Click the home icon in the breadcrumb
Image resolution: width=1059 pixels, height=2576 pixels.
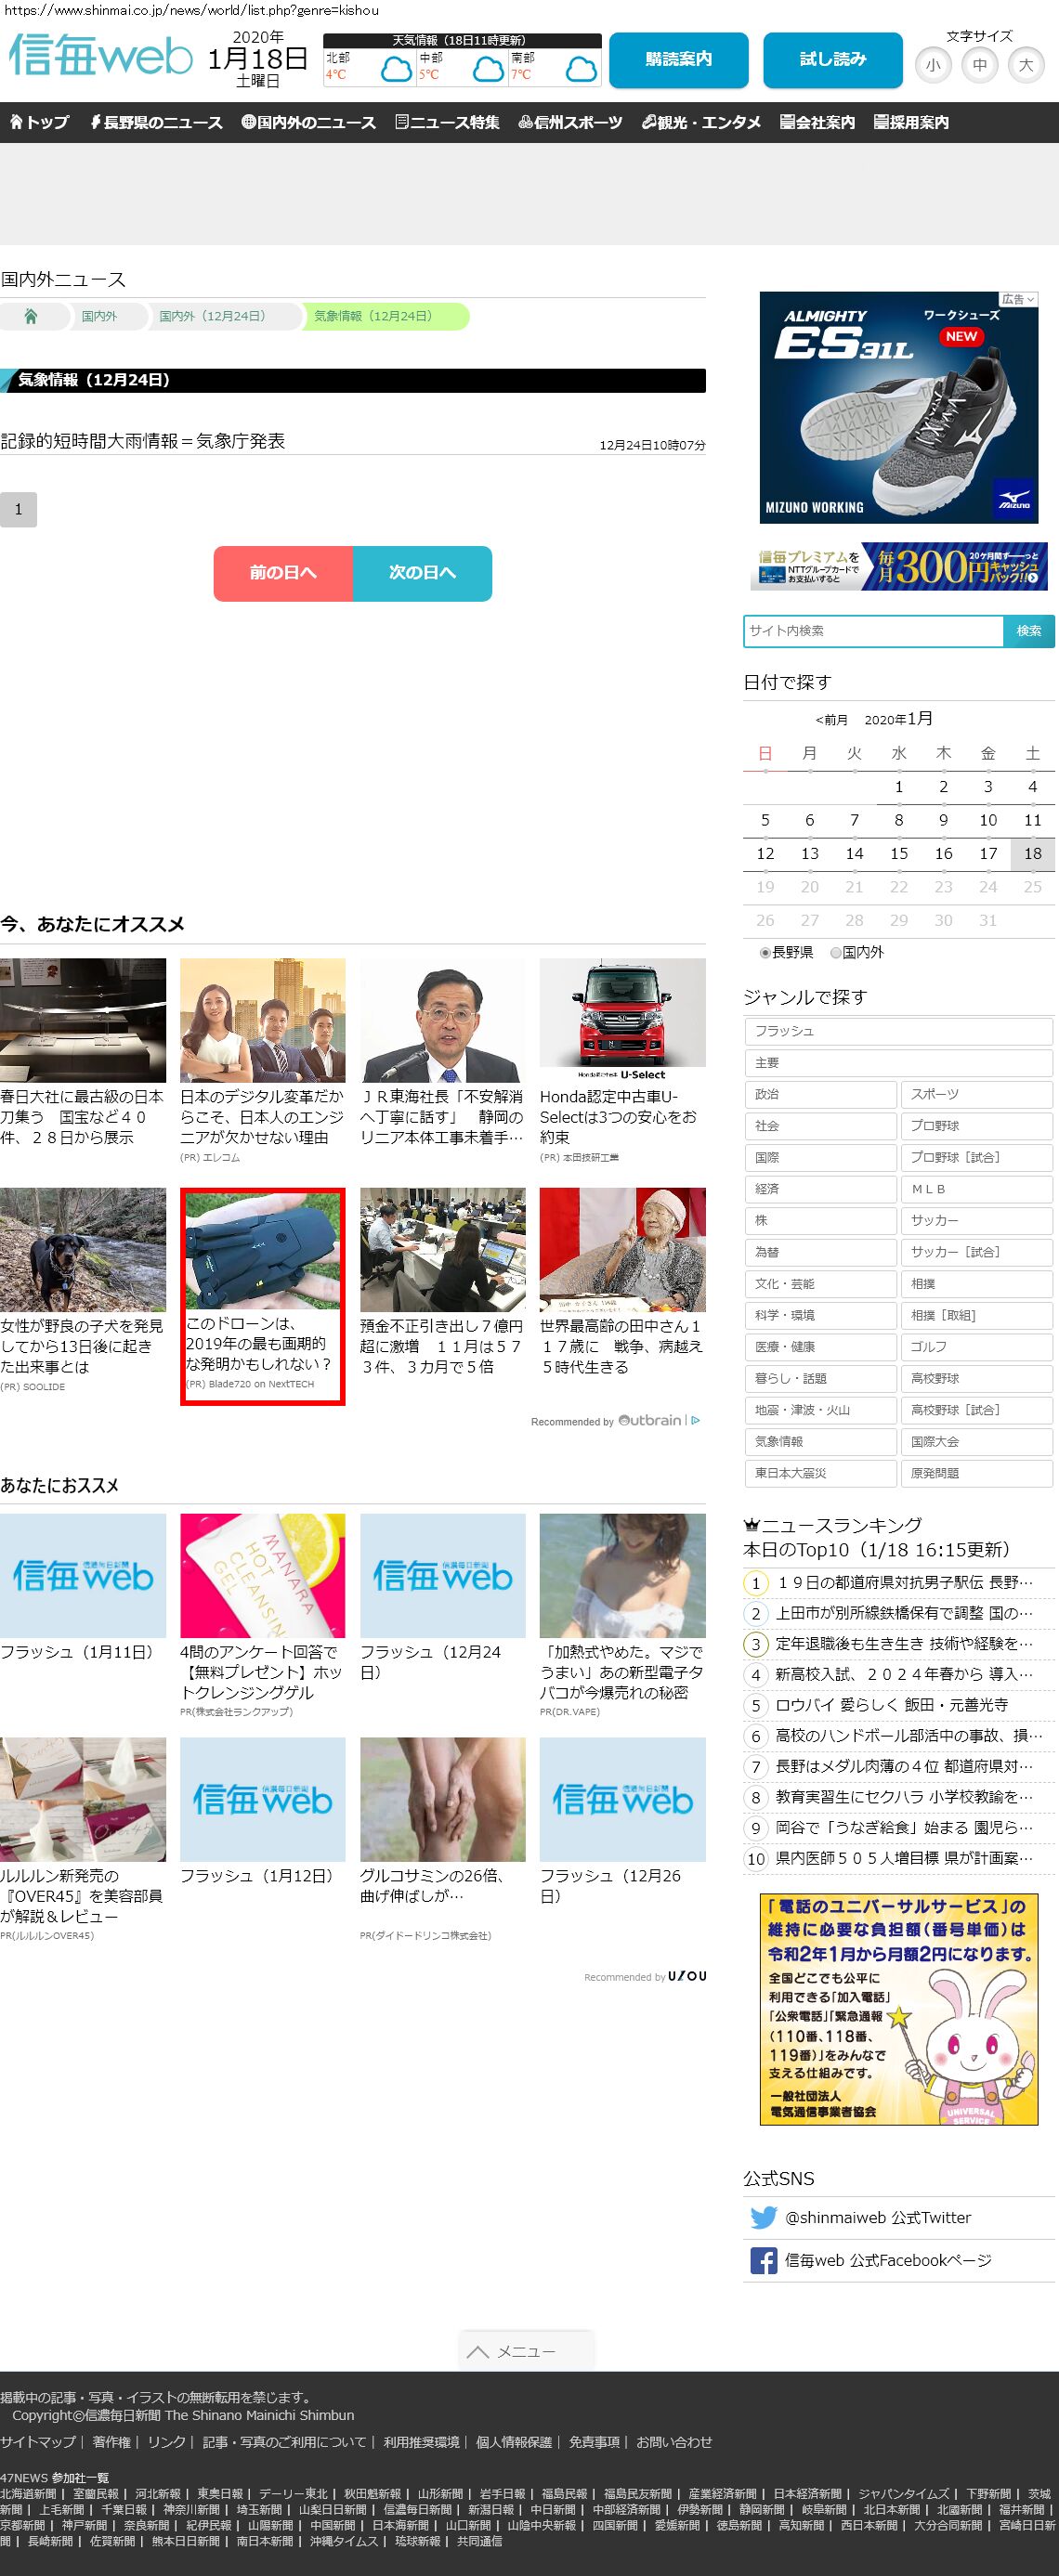[x=31, y=316]
